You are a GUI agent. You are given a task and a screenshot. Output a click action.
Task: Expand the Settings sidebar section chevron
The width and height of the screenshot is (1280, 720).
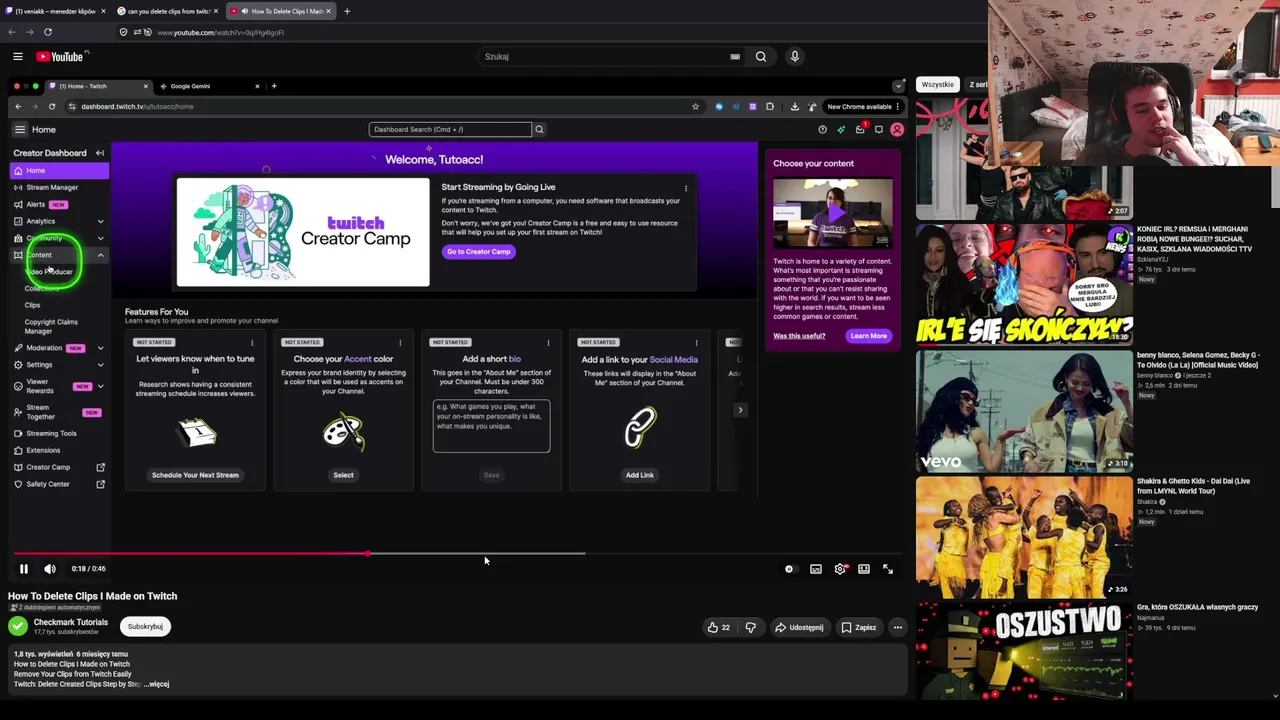click(100, 365)
